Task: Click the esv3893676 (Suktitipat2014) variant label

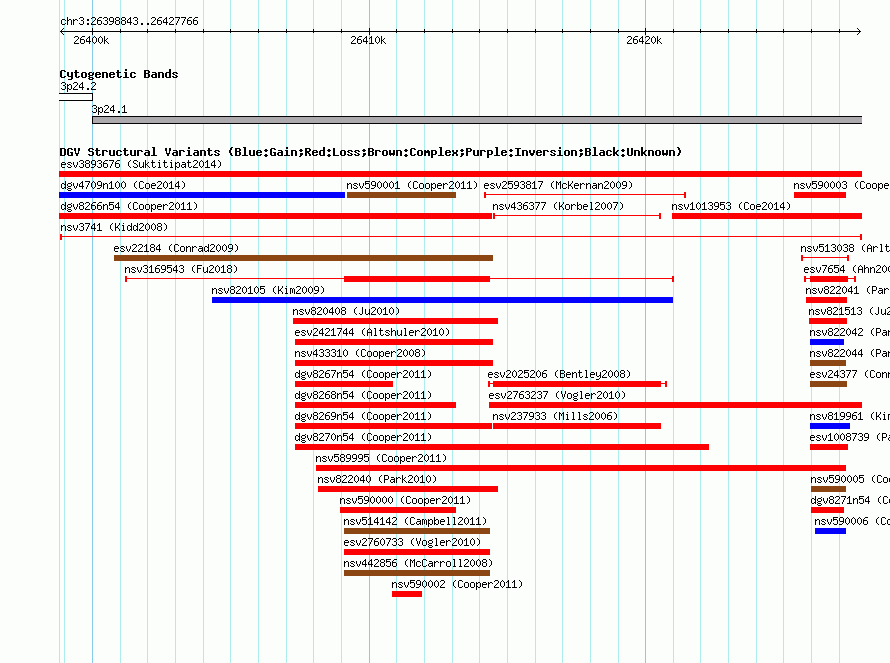Action: click(141, 164)
